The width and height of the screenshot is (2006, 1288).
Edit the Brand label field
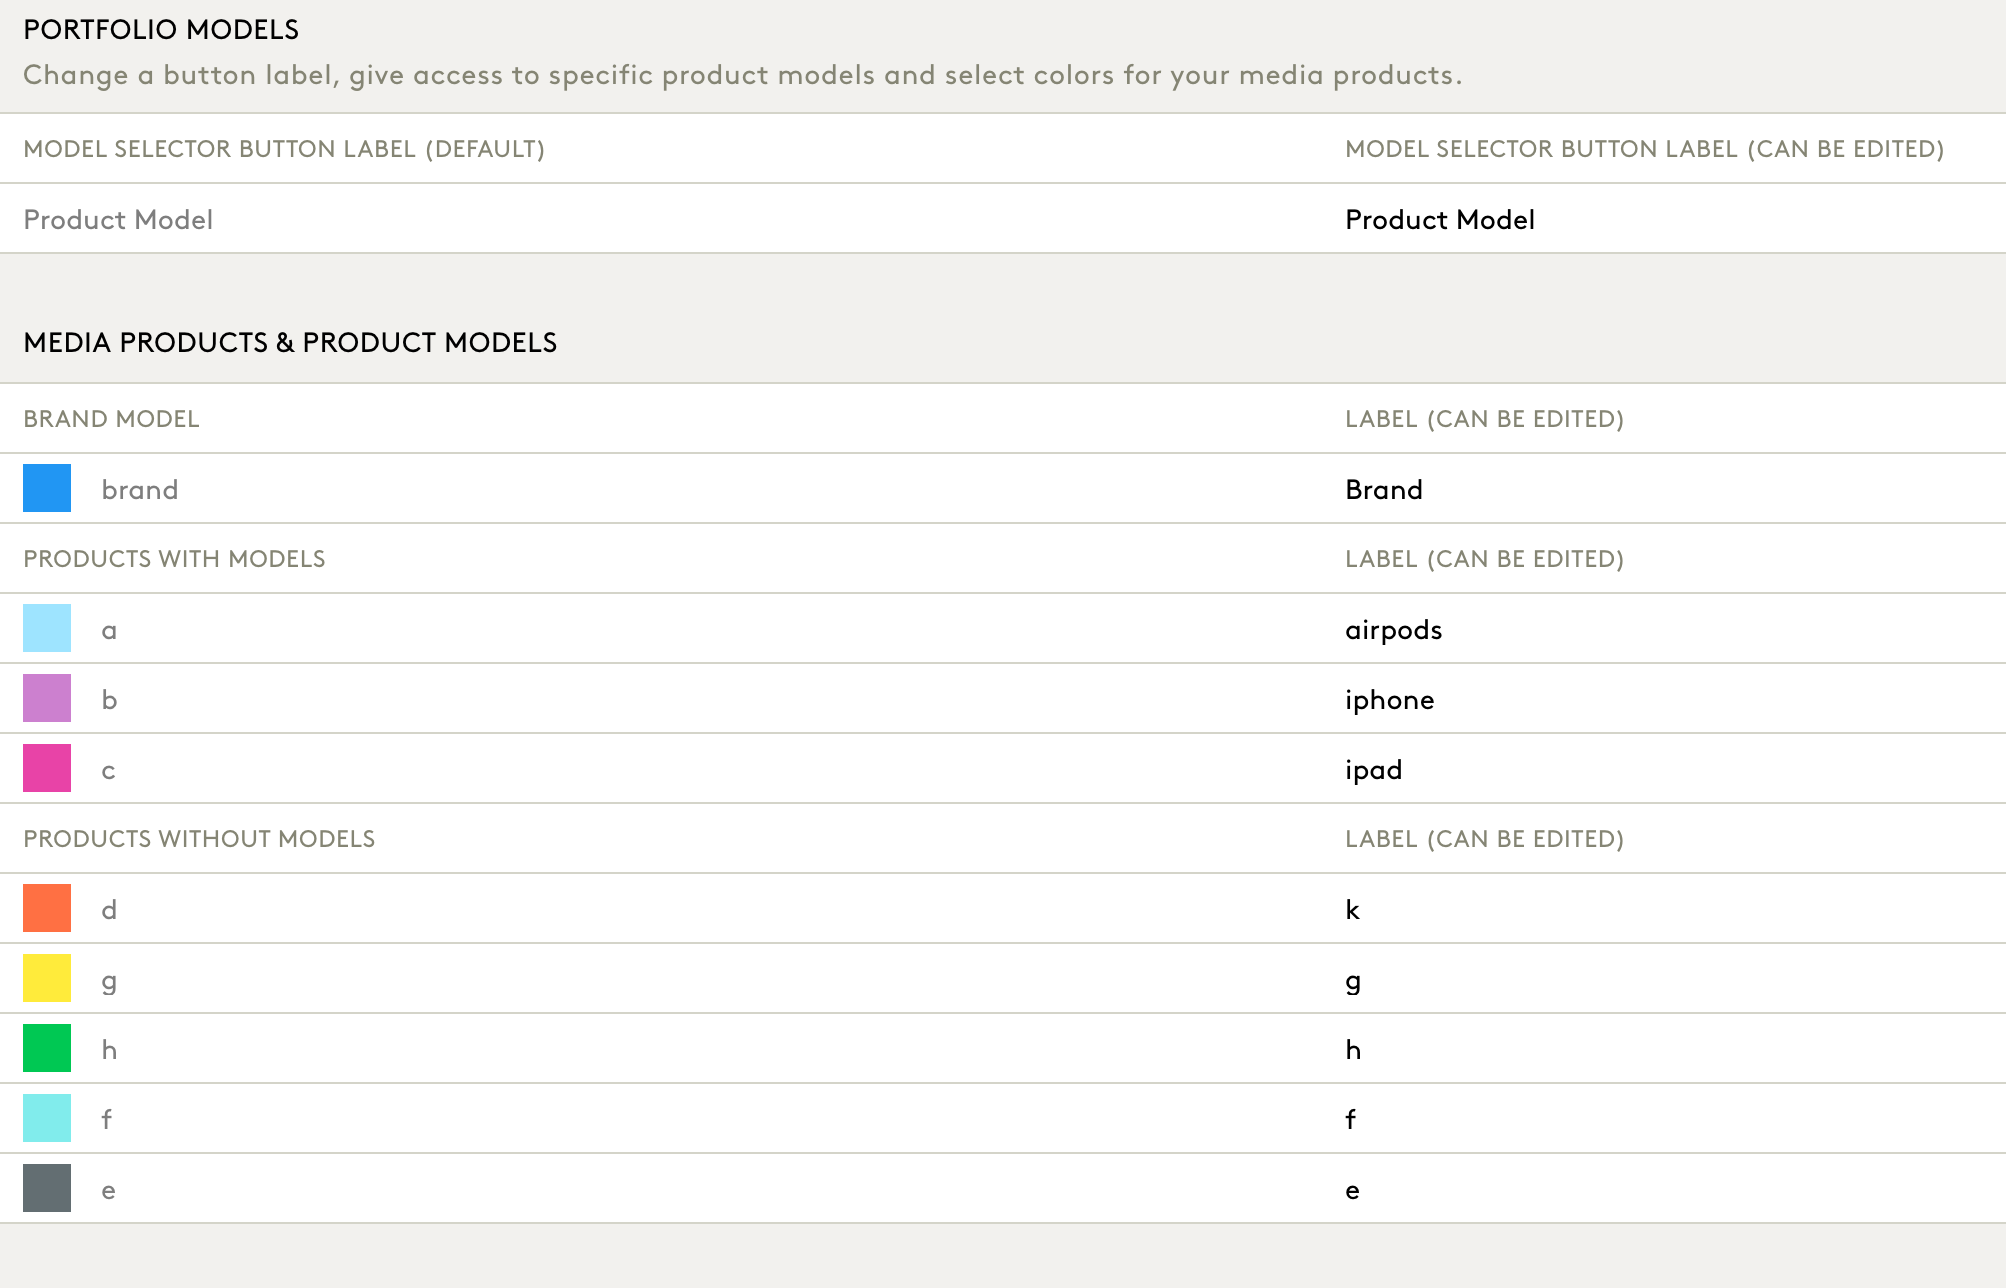1384,489
